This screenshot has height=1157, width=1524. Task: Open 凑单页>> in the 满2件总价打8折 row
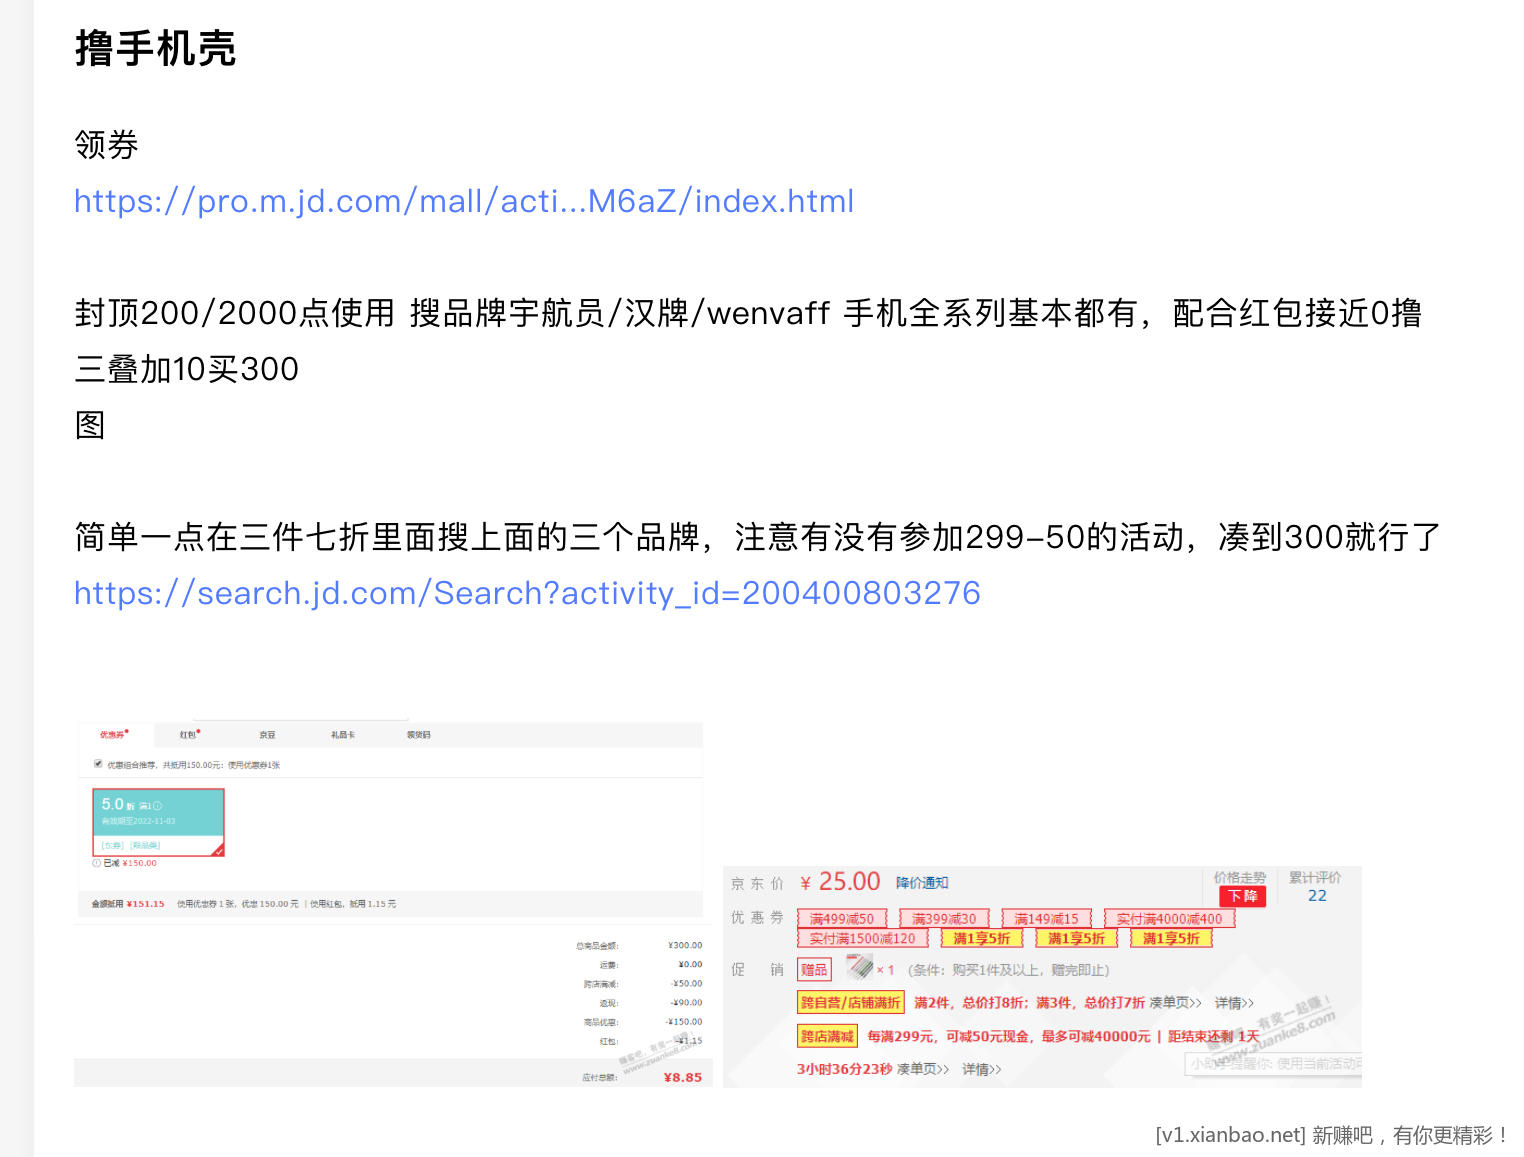coord(1175,1003)
